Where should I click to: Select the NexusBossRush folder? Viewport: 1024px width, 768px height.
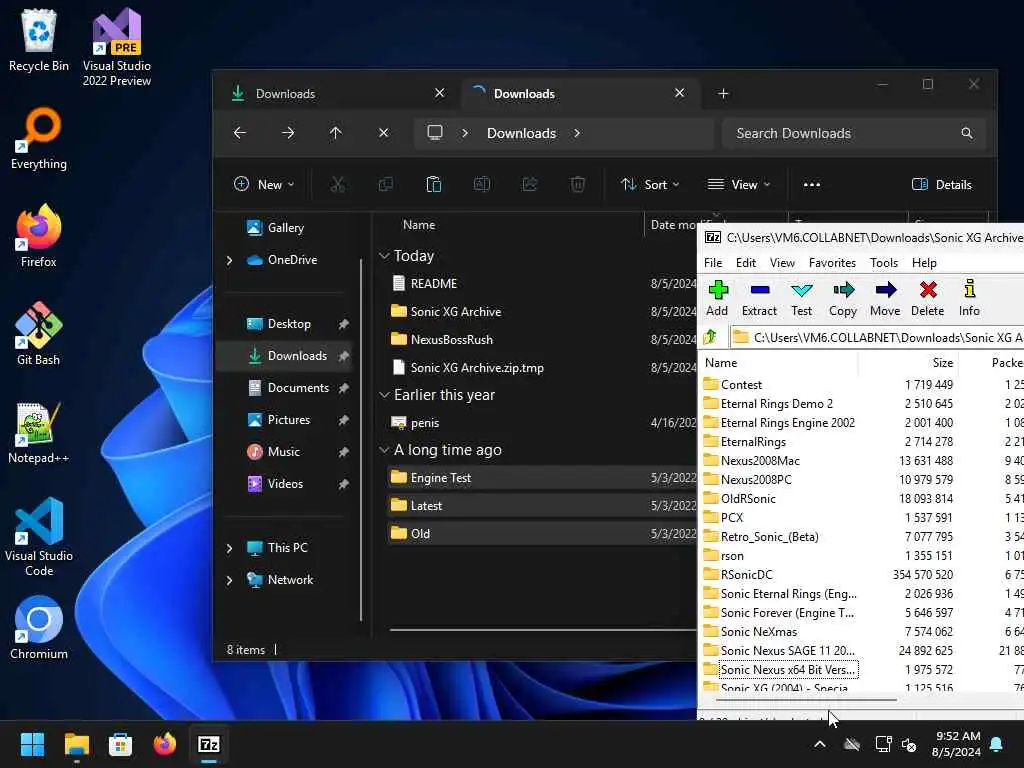click(x=451, y=340)
